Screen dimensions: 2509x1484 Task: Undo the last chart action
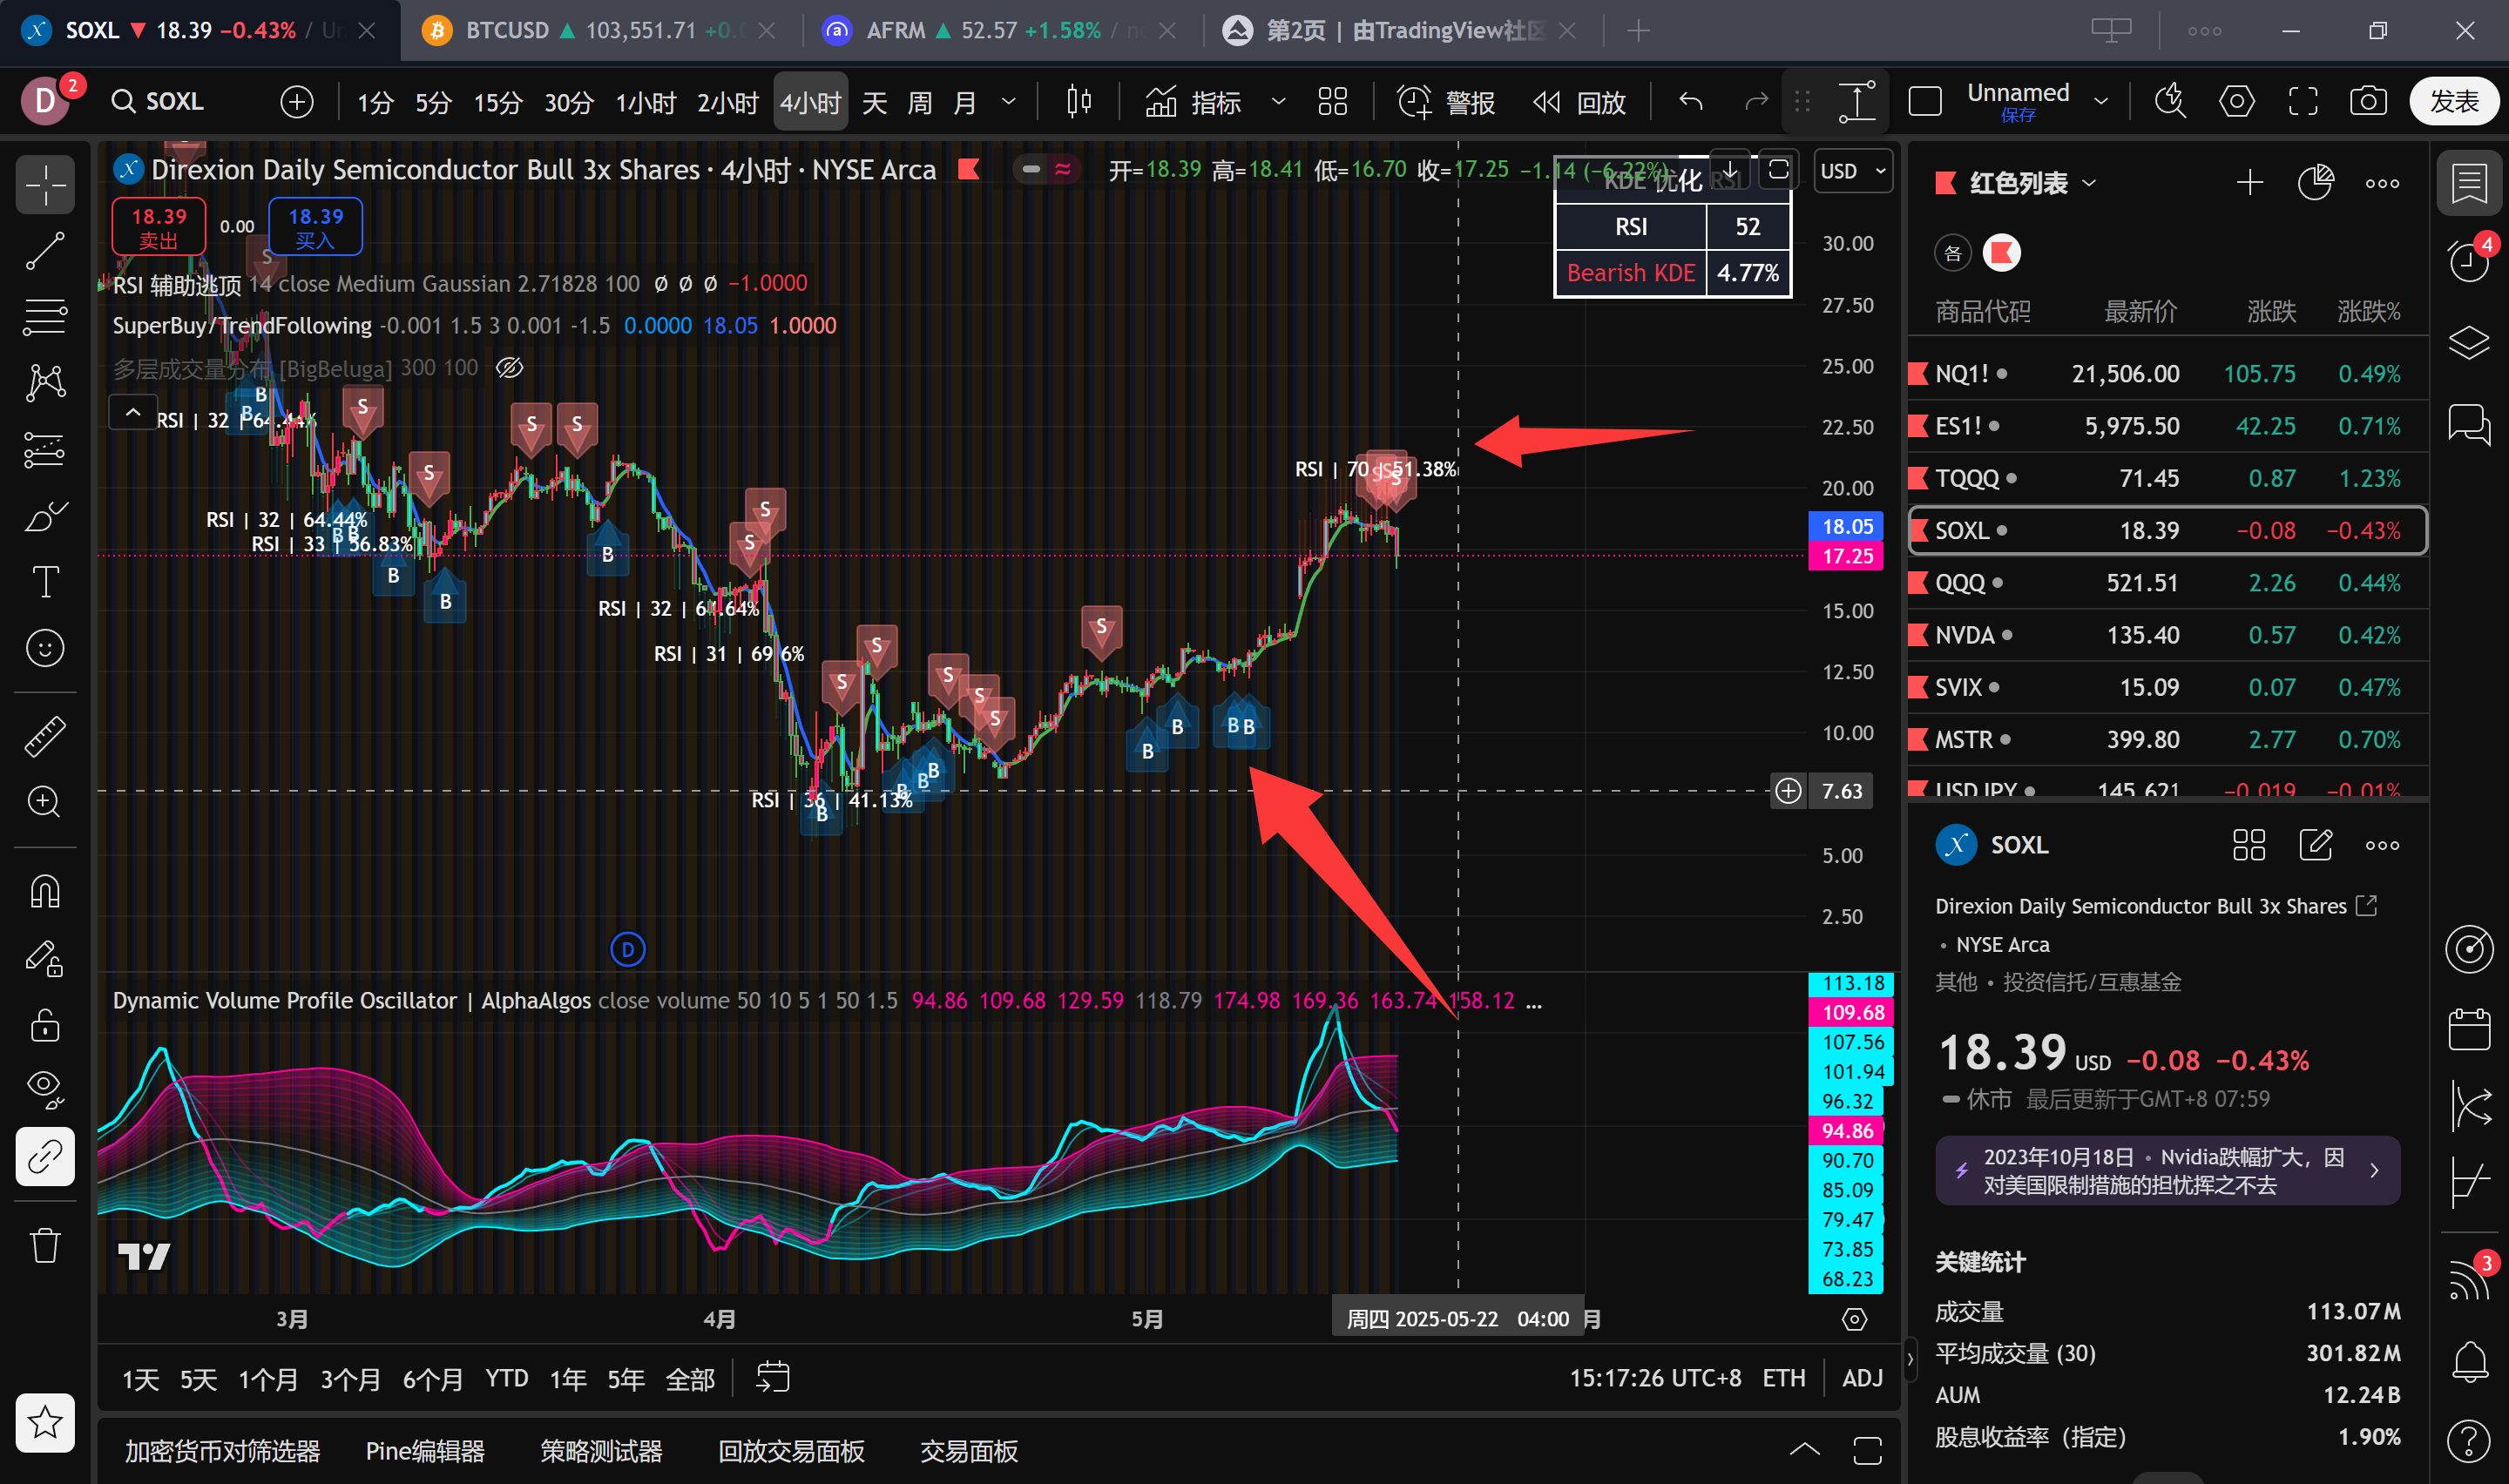coord(1691,102)
